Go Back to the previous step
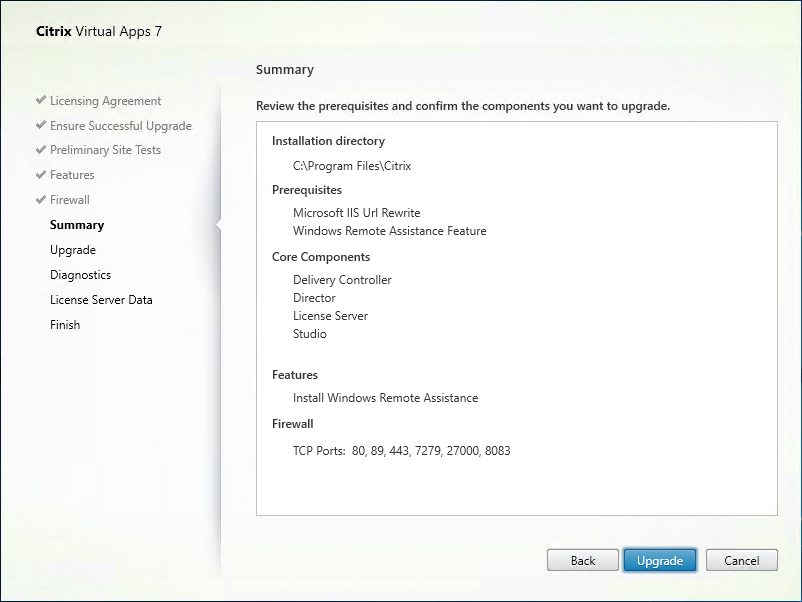Screen dimensions: 802x602 tap(583, 561)
